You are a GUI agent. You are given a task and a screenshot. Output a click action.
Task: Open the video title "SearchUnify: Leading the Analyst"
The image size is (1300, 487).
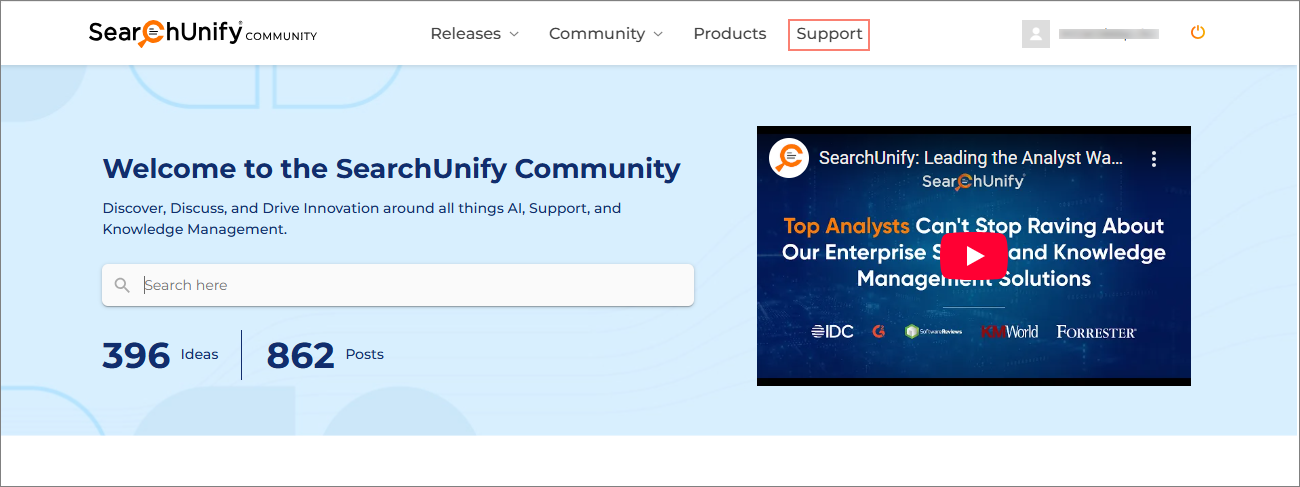click(x=970, y=158)
